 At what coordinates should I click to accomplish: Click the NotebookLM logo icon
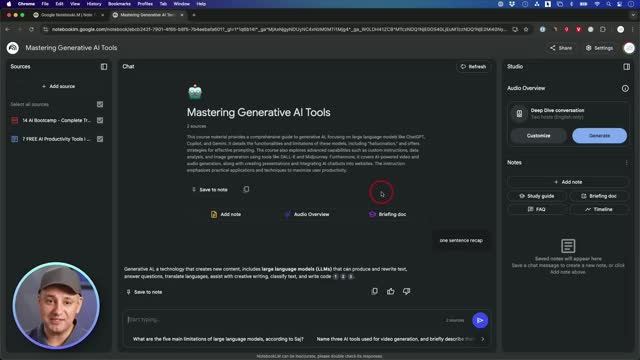pyautogui.click(x=13, y=48)
